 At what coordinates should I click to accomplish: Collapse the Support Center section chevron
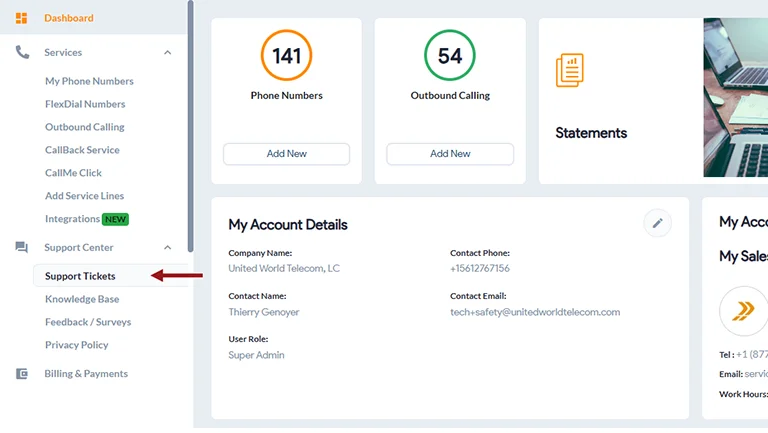click(167, 247)
